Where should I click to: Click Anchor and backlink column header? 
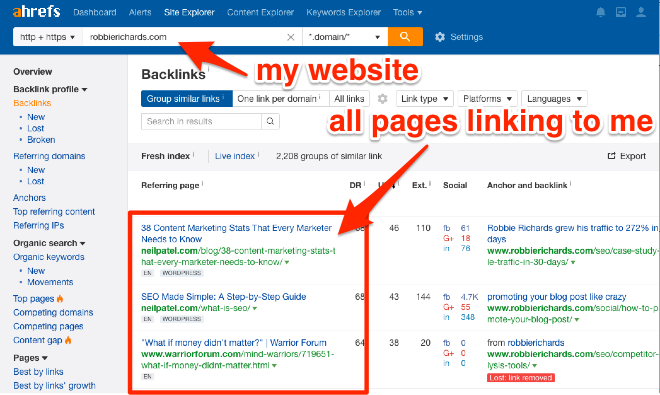[527, 185]
